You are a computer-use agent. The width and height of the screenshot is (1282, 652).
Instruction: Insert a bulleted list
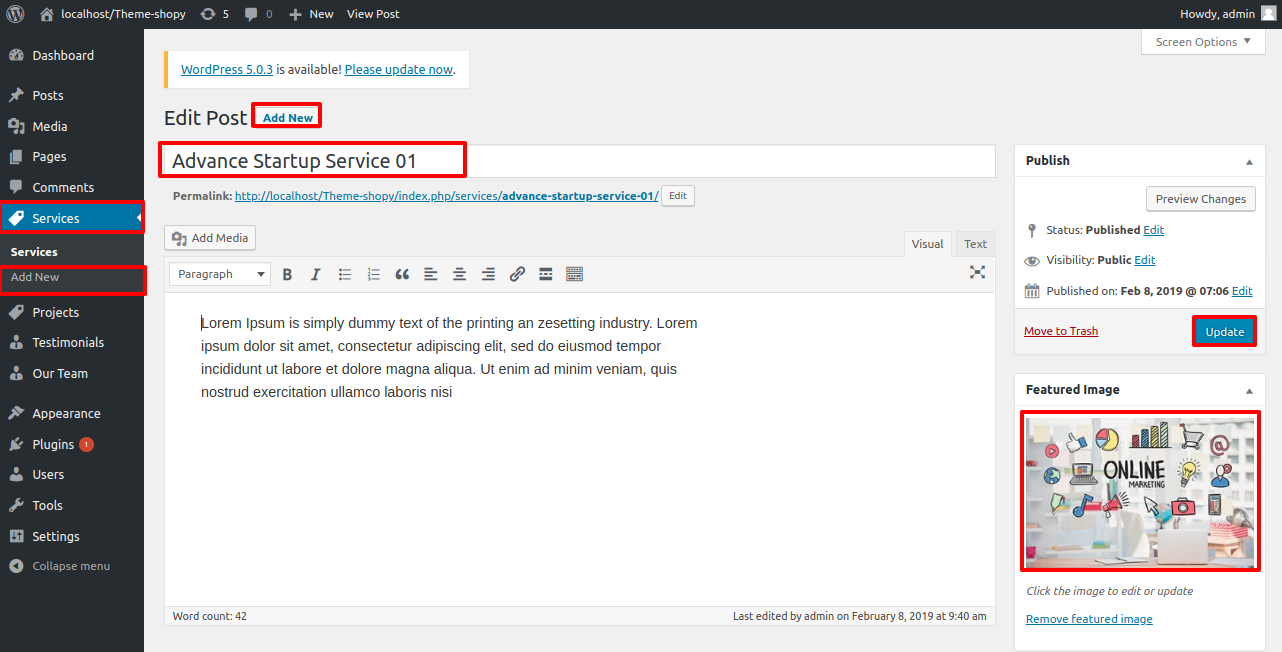345,274
